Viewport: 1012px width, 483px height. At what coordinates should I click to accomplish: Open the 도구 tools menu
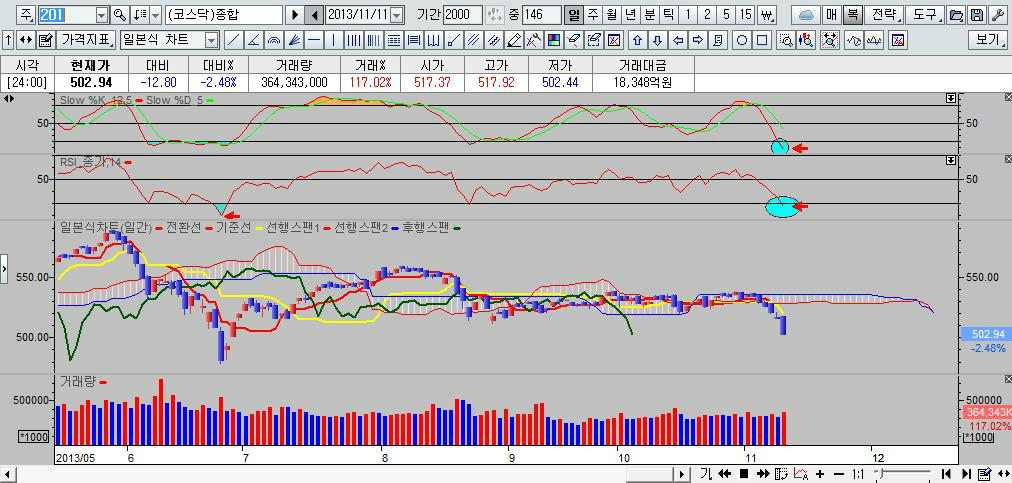tap(926, 15)
